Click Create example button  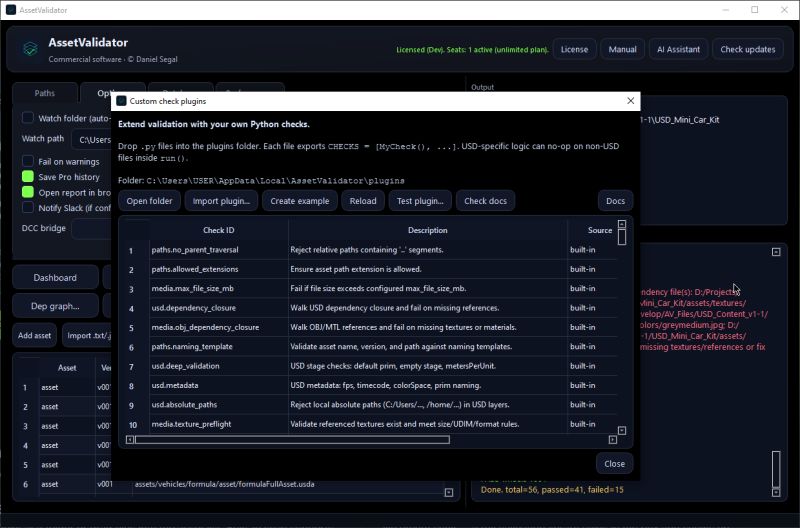(x=299, y=200)
